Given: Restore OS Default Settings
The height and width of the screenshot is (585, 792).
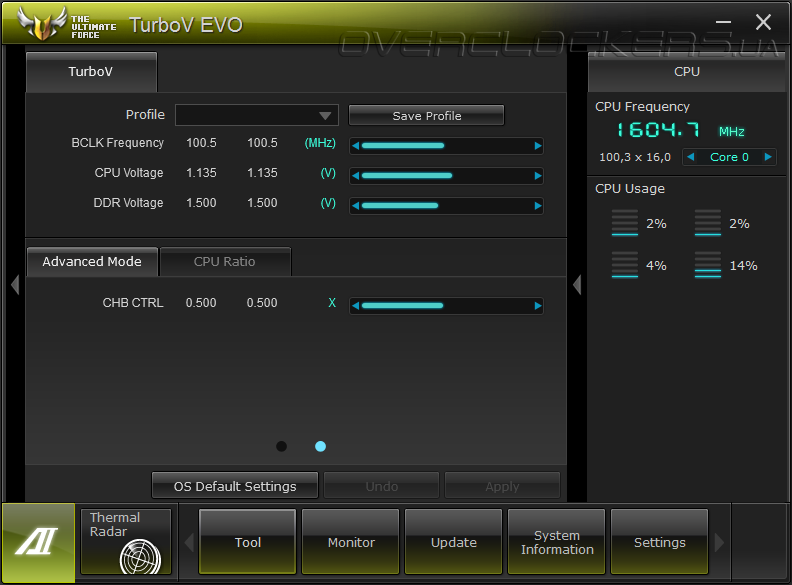Looking at the screenshot, I should pyautogui.click(x=235, y=486).
